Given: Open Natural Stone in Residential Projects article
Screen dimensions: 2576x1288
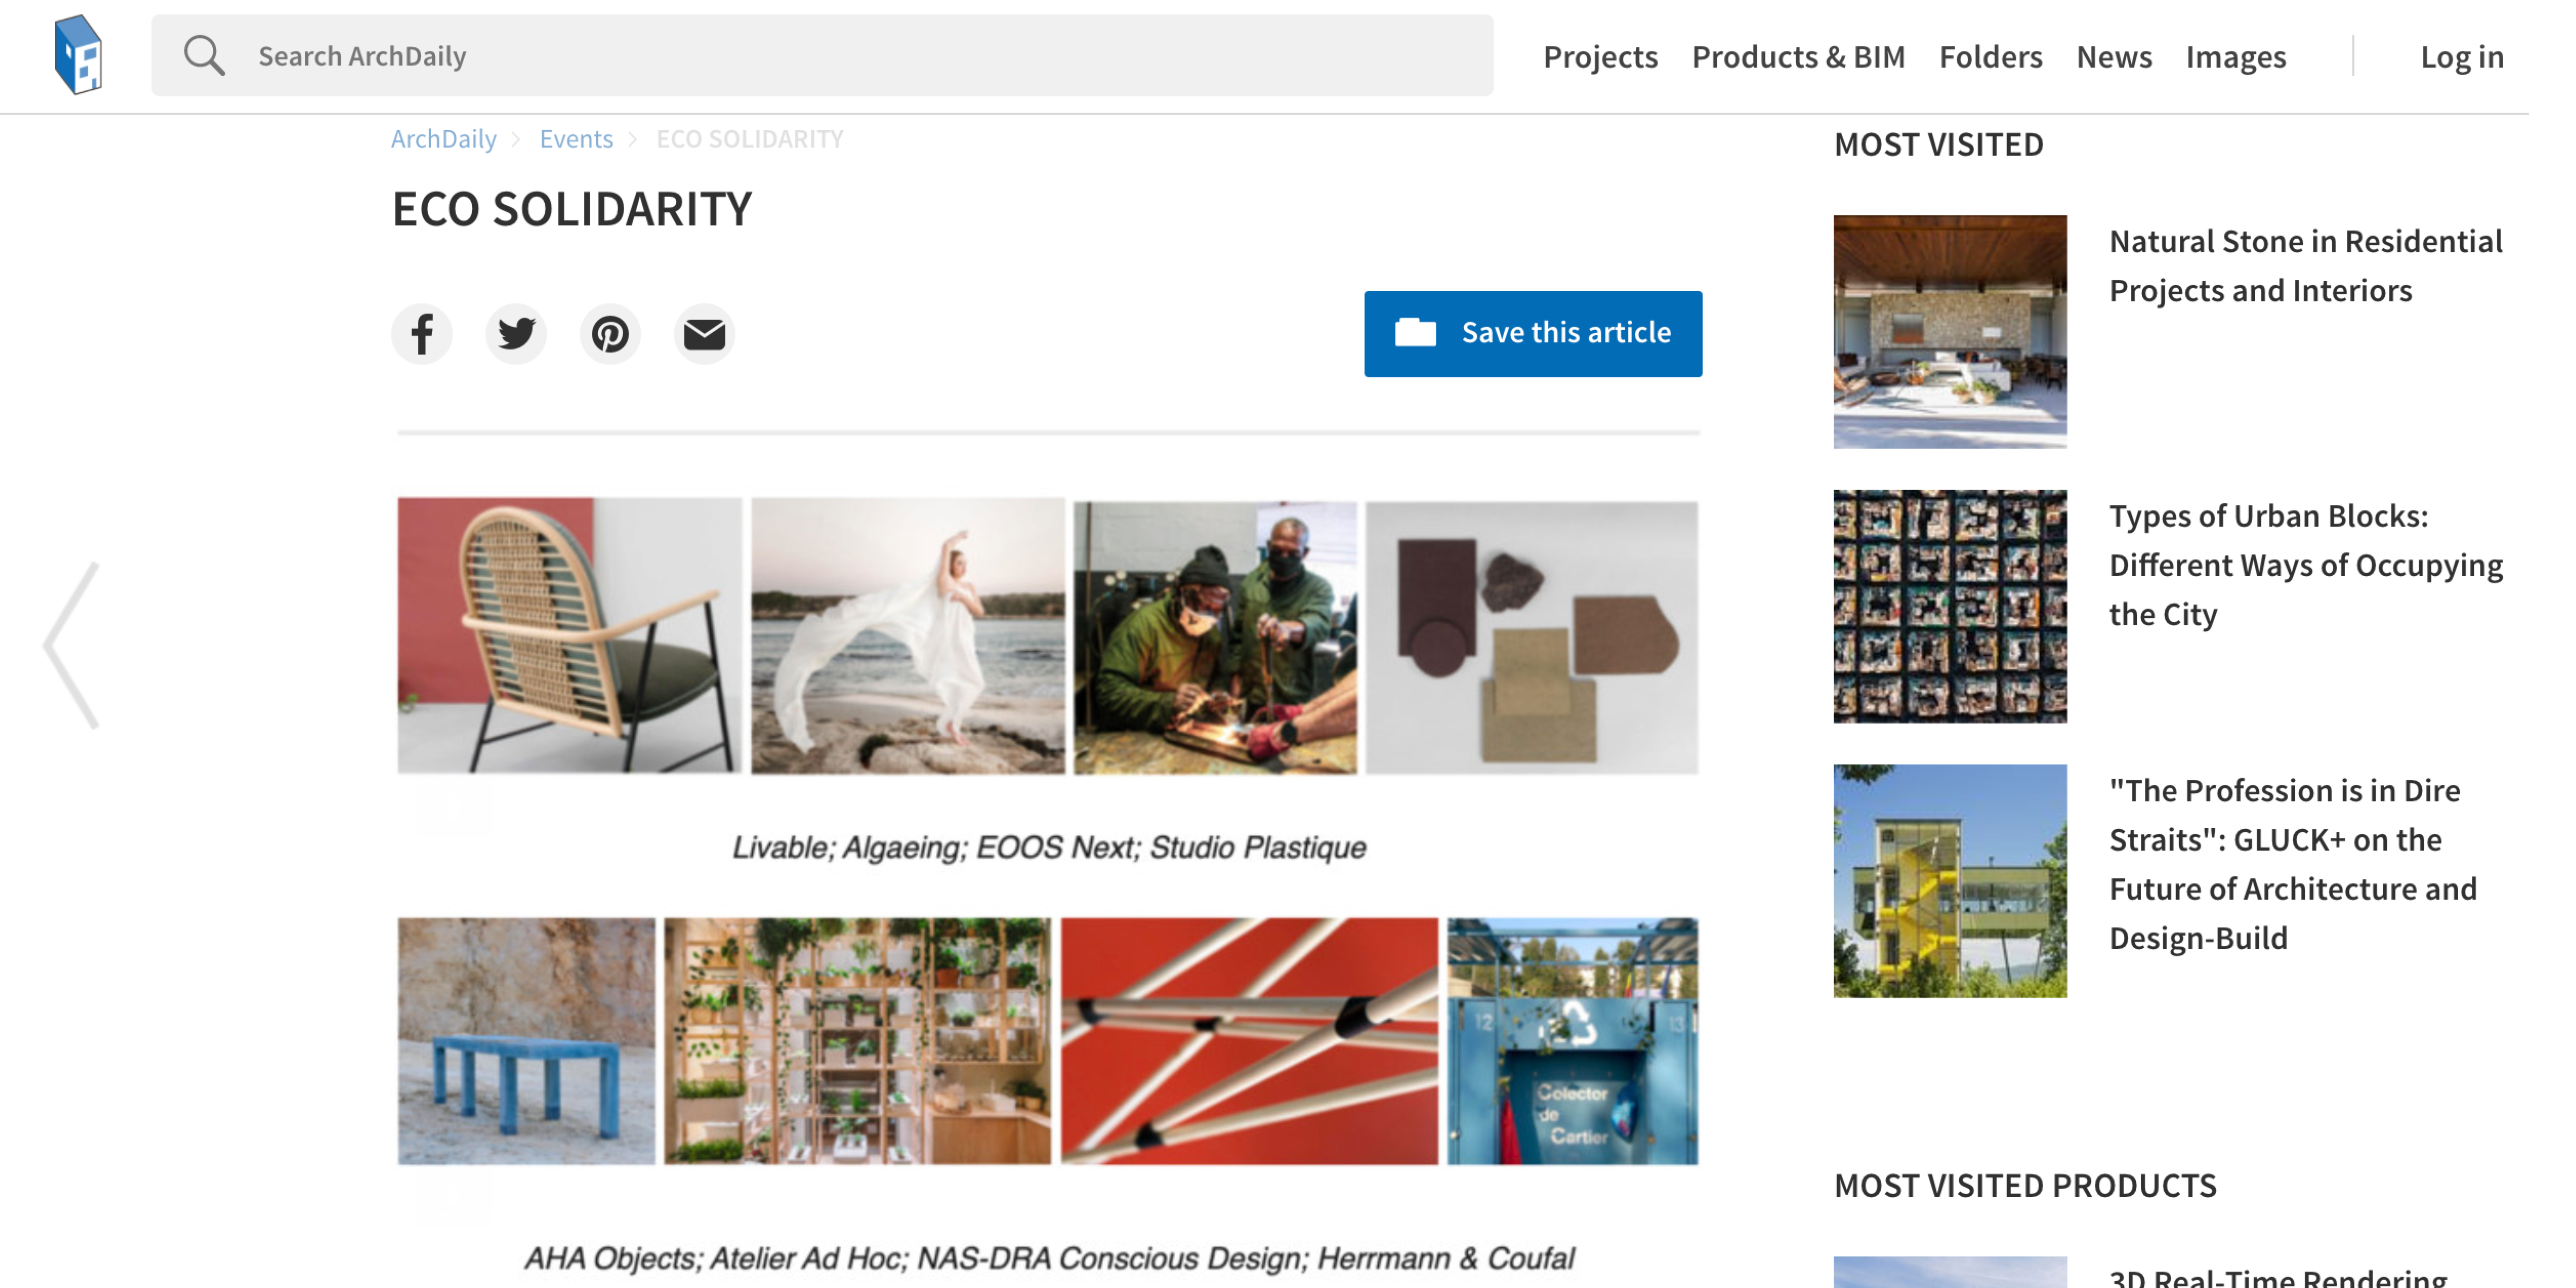Looking at the screenshot, I should 2305,265.
